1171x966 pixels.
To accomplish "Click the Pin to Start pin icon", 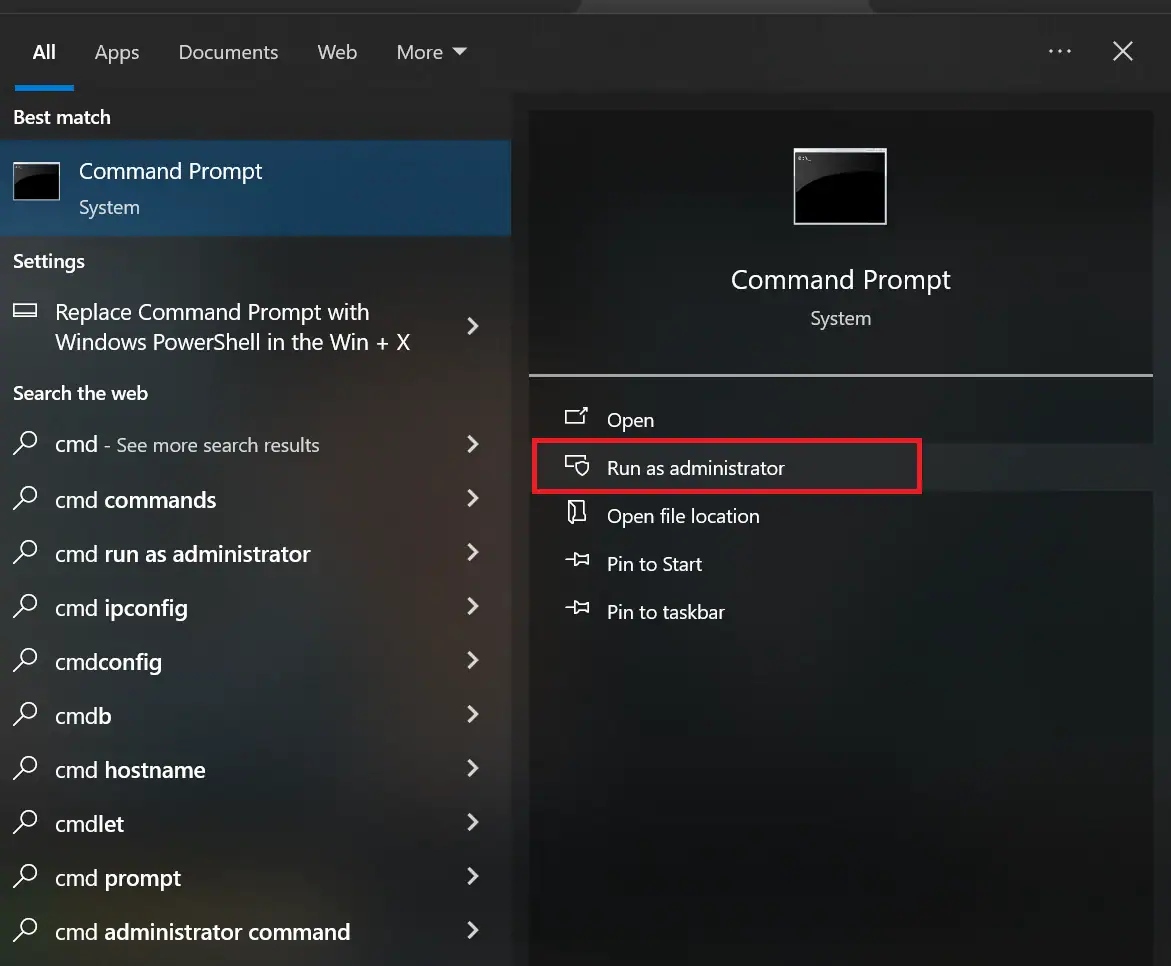I will (576, 562).
